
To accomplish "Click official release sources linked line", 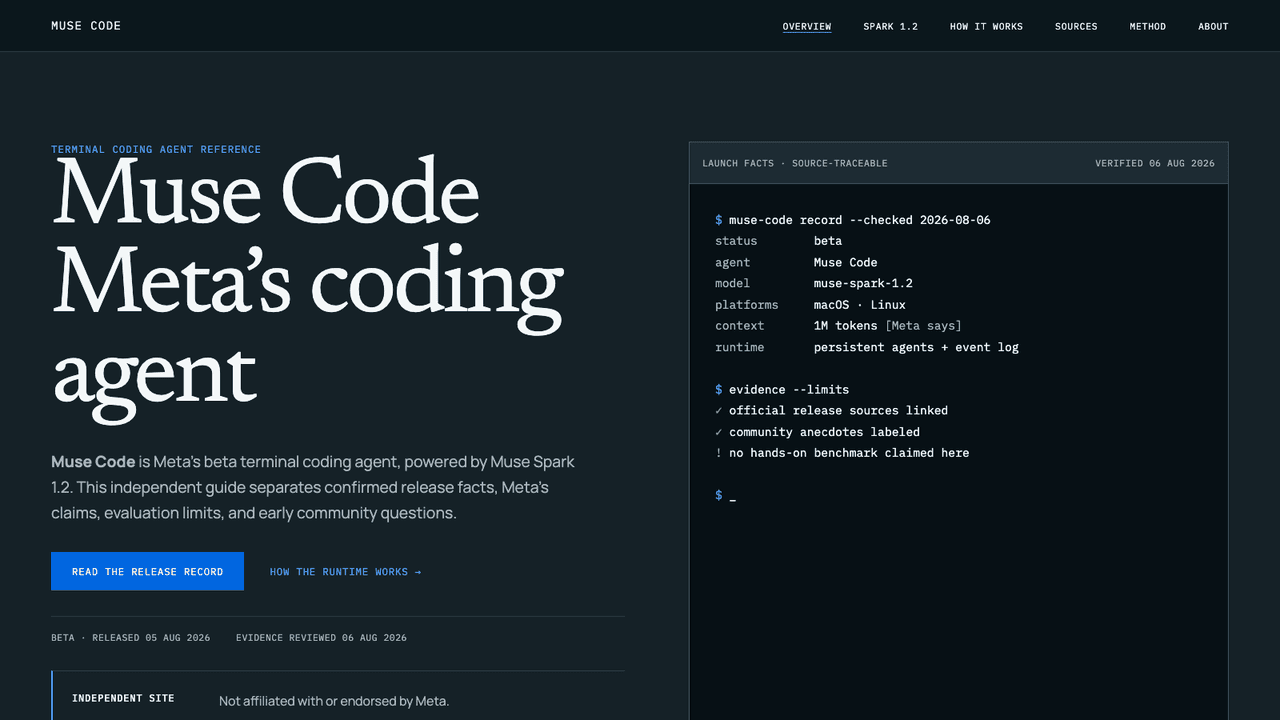I will [x=832, y=410].
